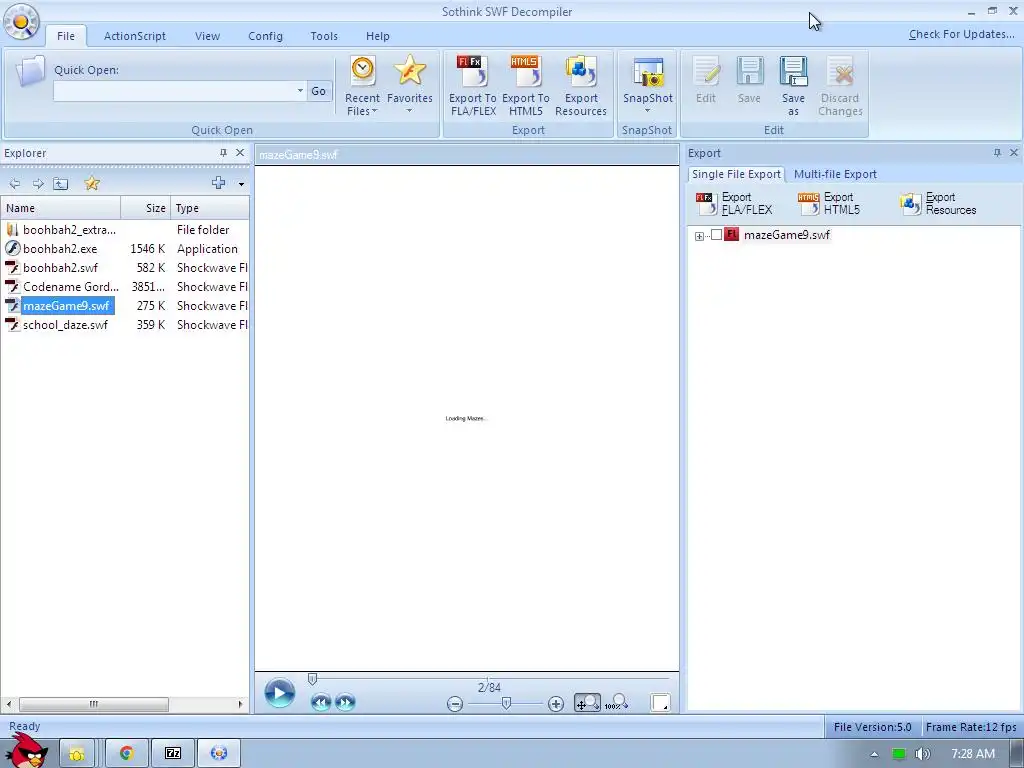Adjust the zoom slider handle
Image resolution: width=1024 pixels, height=768 pixels.
(506, 703)
